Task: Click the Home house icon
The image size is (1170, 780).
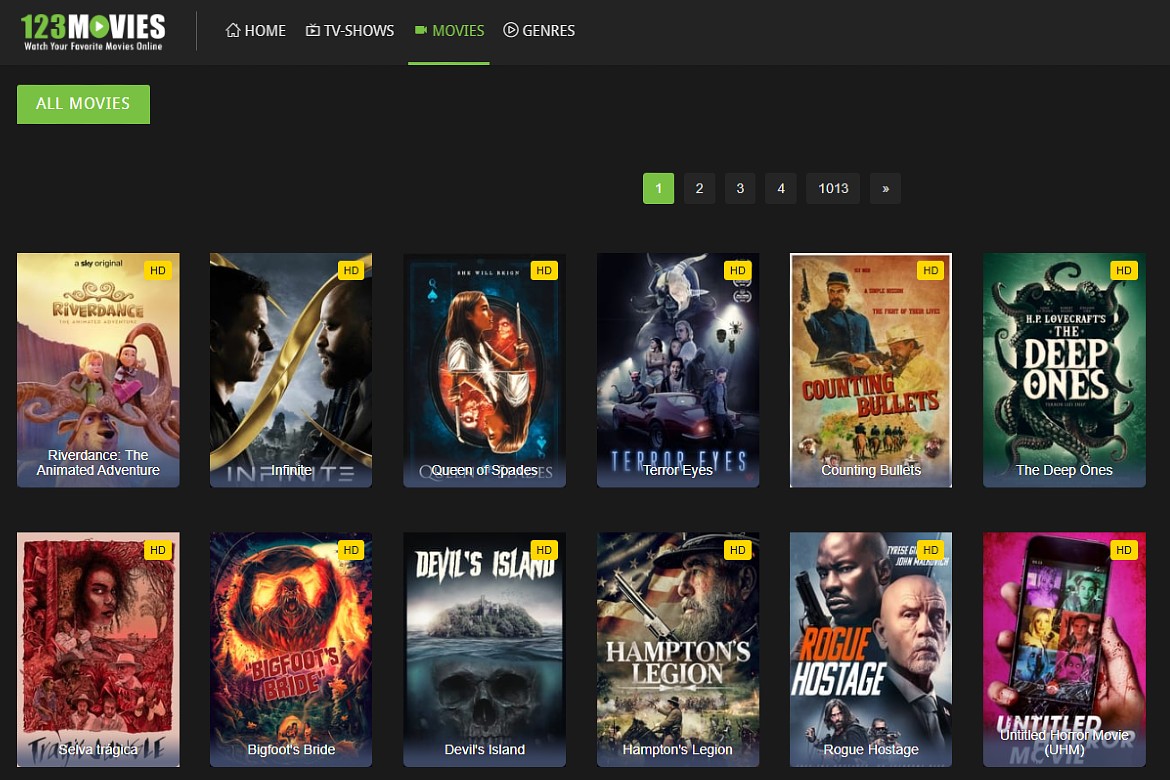Action: coord(233,31)
